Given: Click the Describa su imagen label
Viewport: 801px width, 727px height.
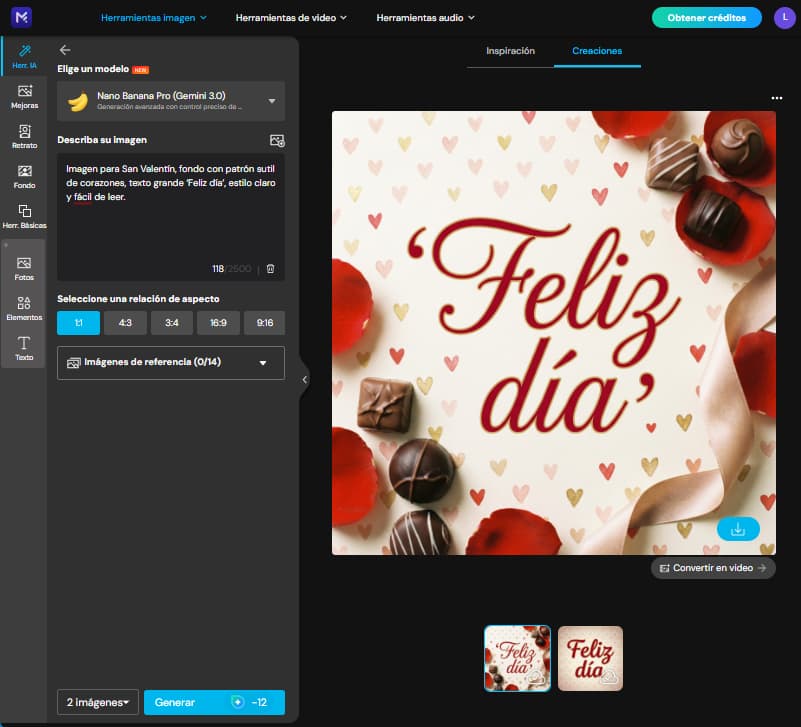Looking at the screenshot, I should click(x=102, y=140).
